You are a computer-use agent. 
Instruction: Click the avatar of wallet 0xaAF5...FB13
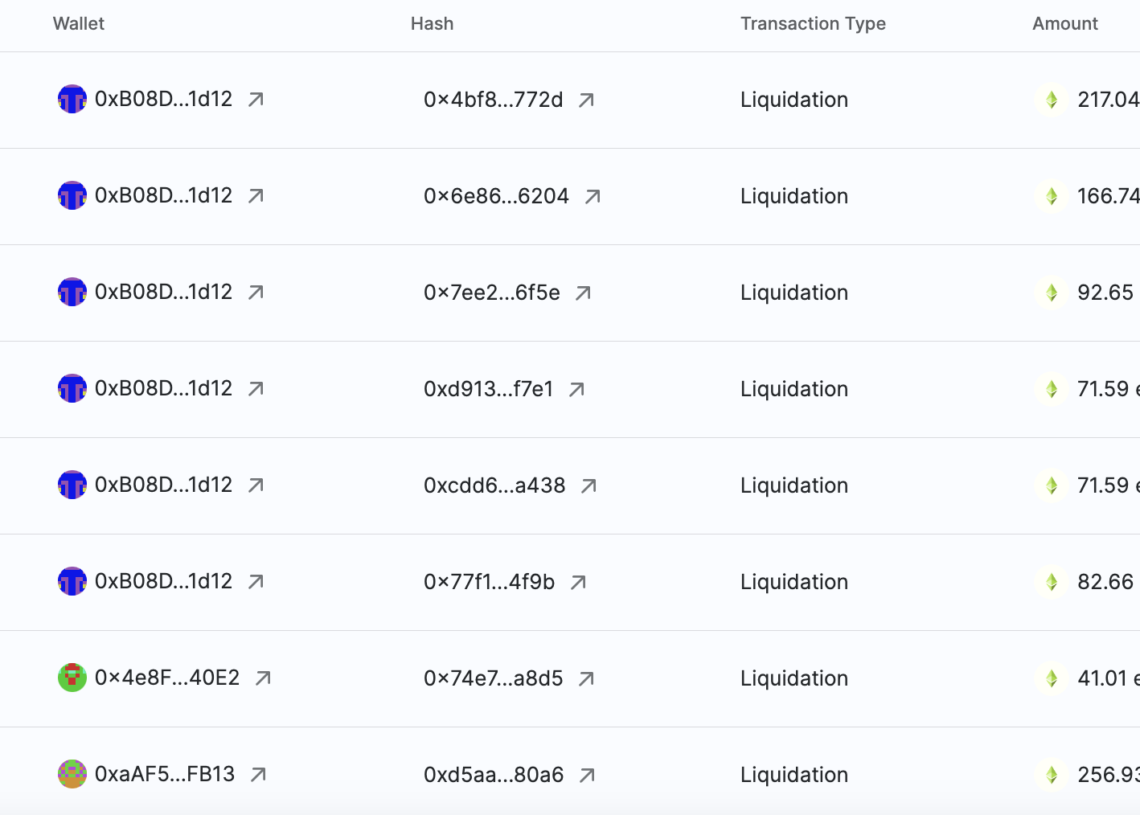pos(72,774)
